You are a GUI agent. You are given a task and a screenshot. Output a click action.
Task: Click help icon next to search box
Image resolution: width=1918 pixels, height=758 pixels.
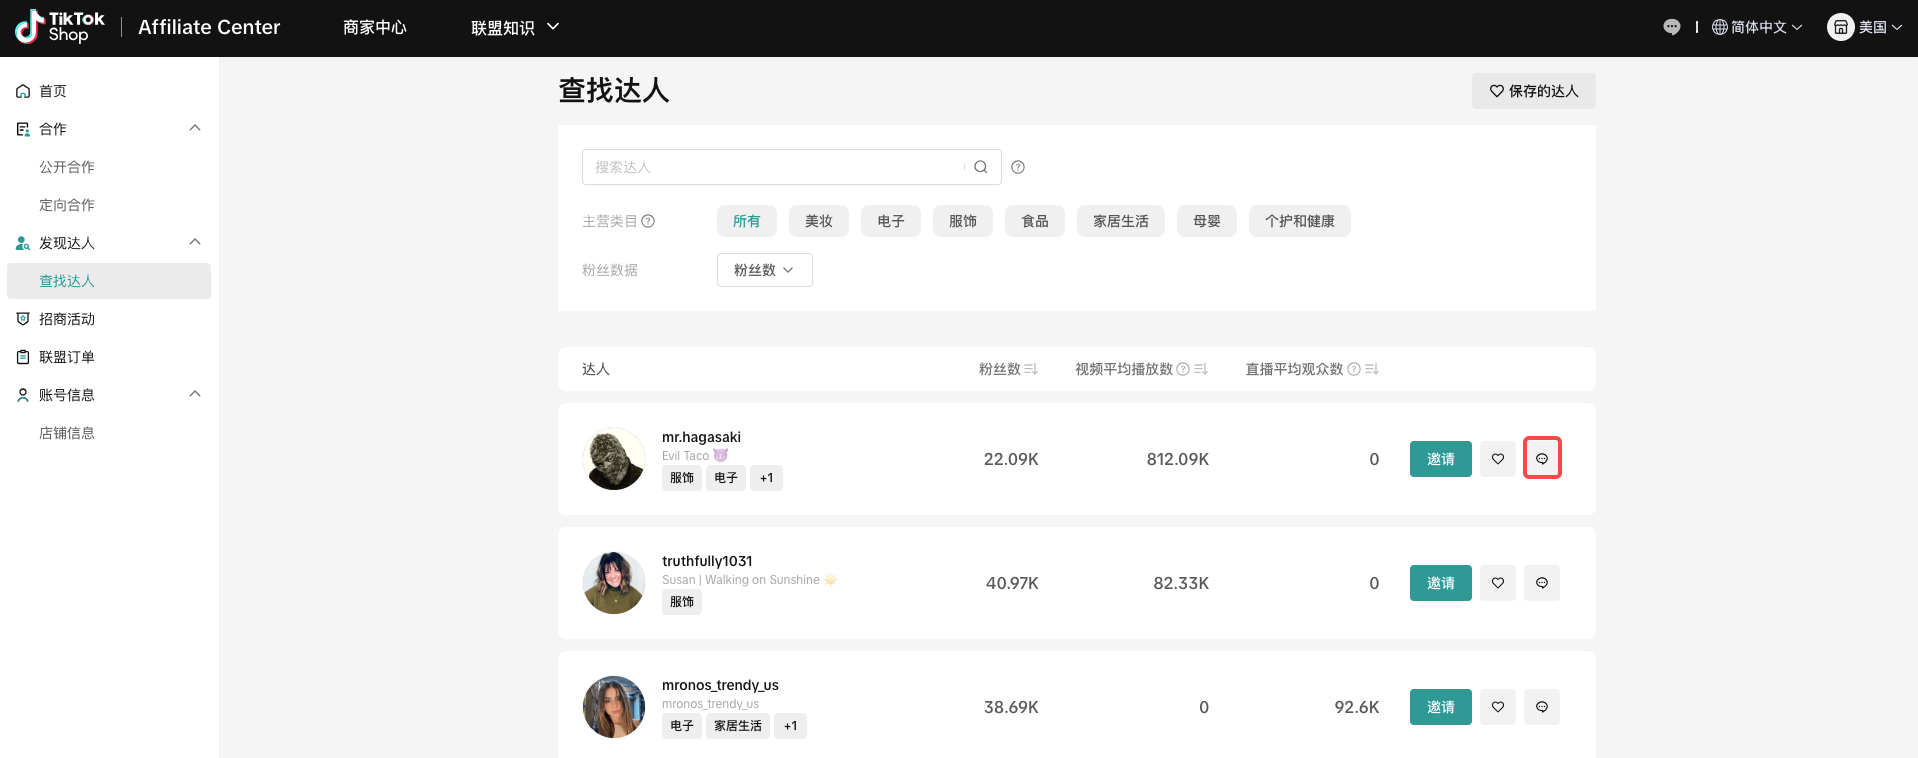(1018, 167)
